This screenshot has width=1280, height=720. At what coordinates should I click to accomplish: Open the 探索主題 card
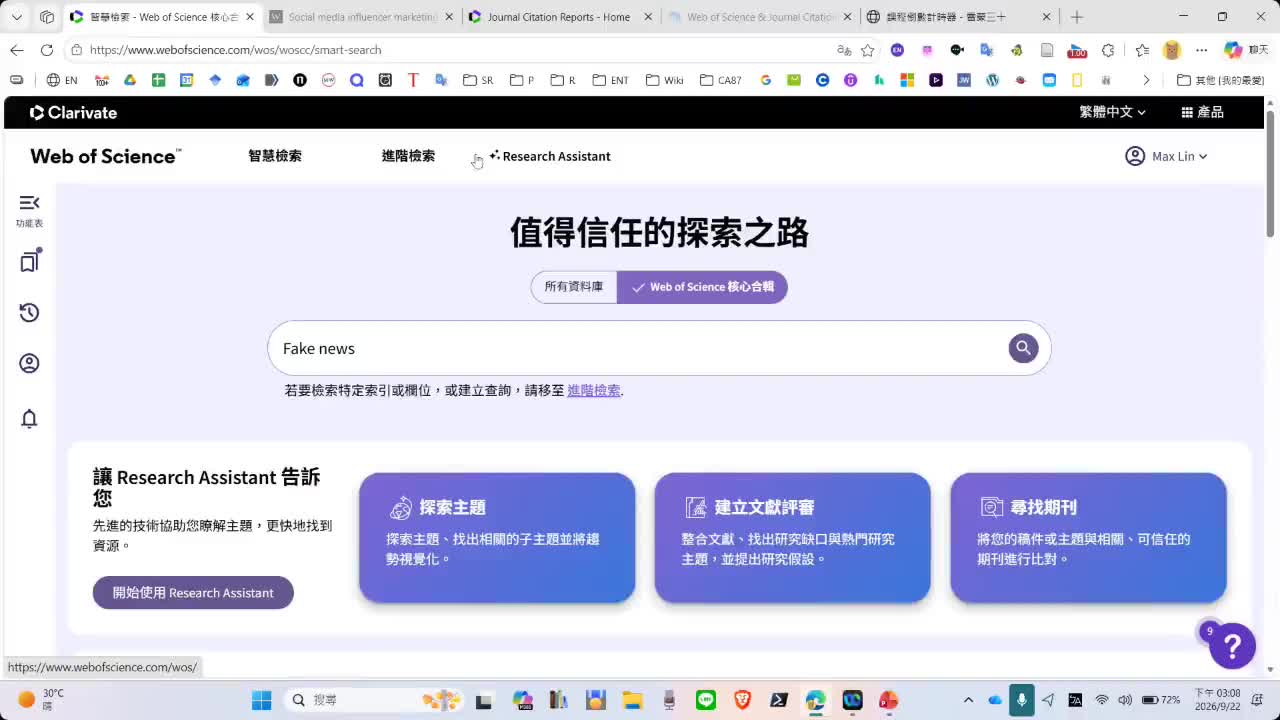pos(497,538)
